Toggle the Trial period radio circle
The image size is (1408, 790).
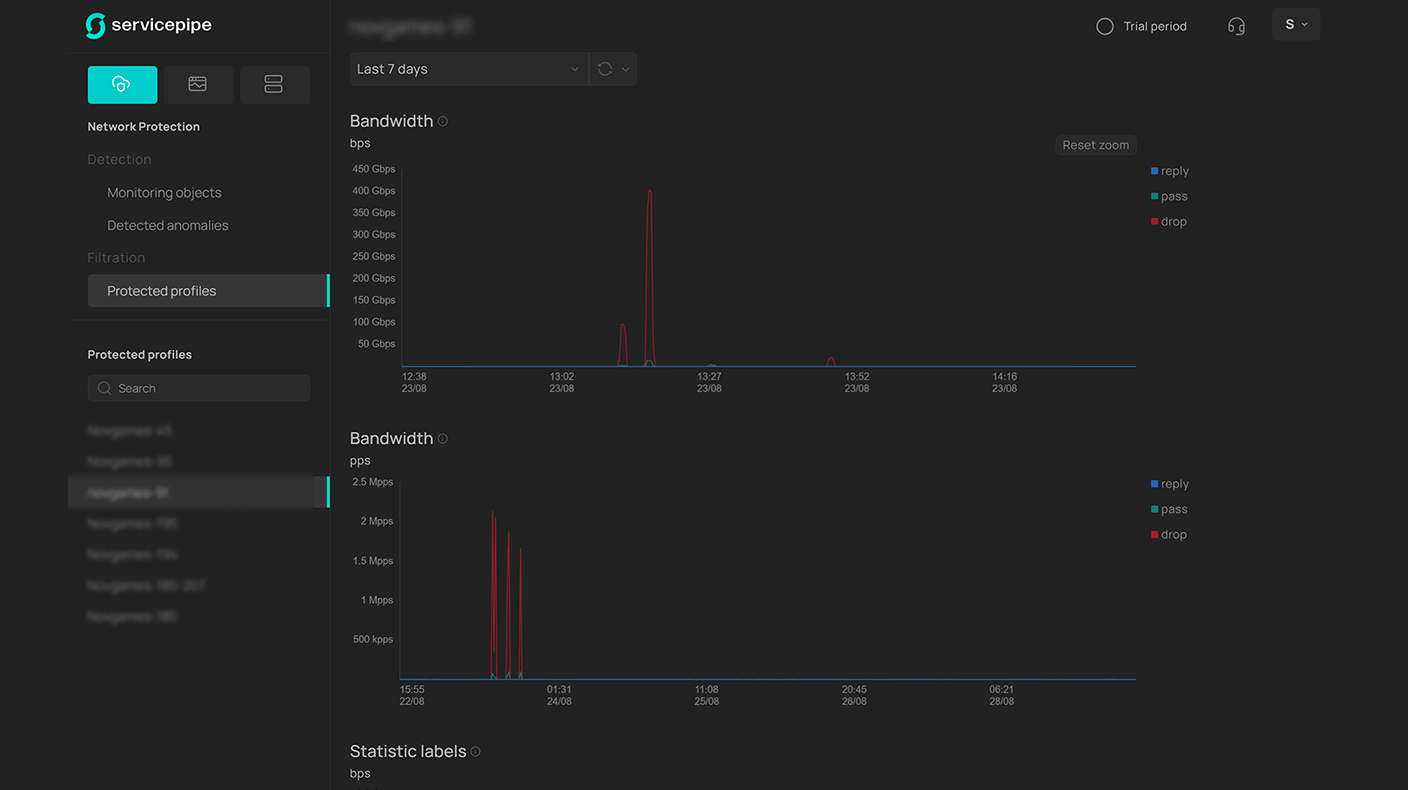1105,27
